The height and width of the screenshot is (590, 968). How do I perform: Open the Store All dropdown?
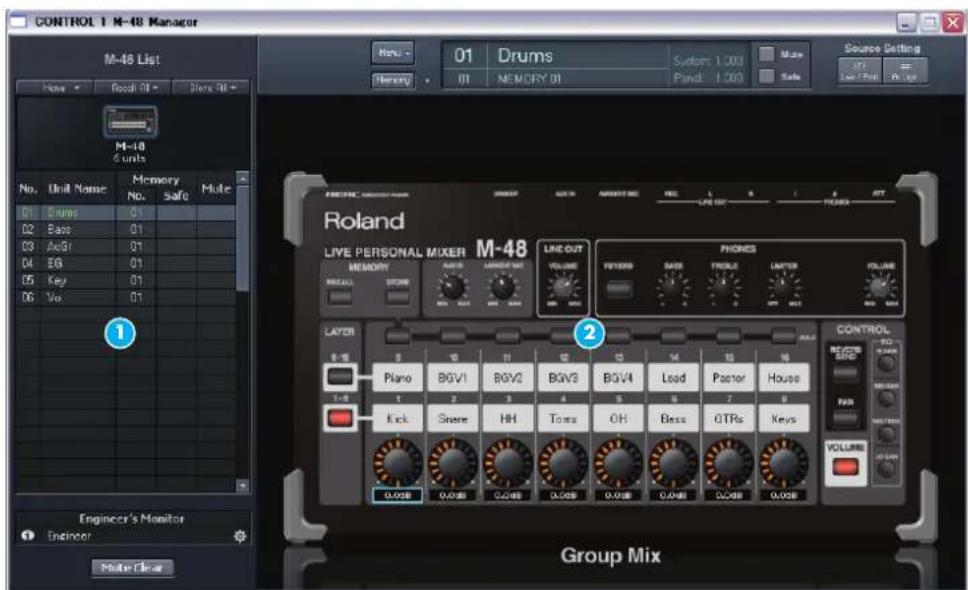click(x=211, y=88)
